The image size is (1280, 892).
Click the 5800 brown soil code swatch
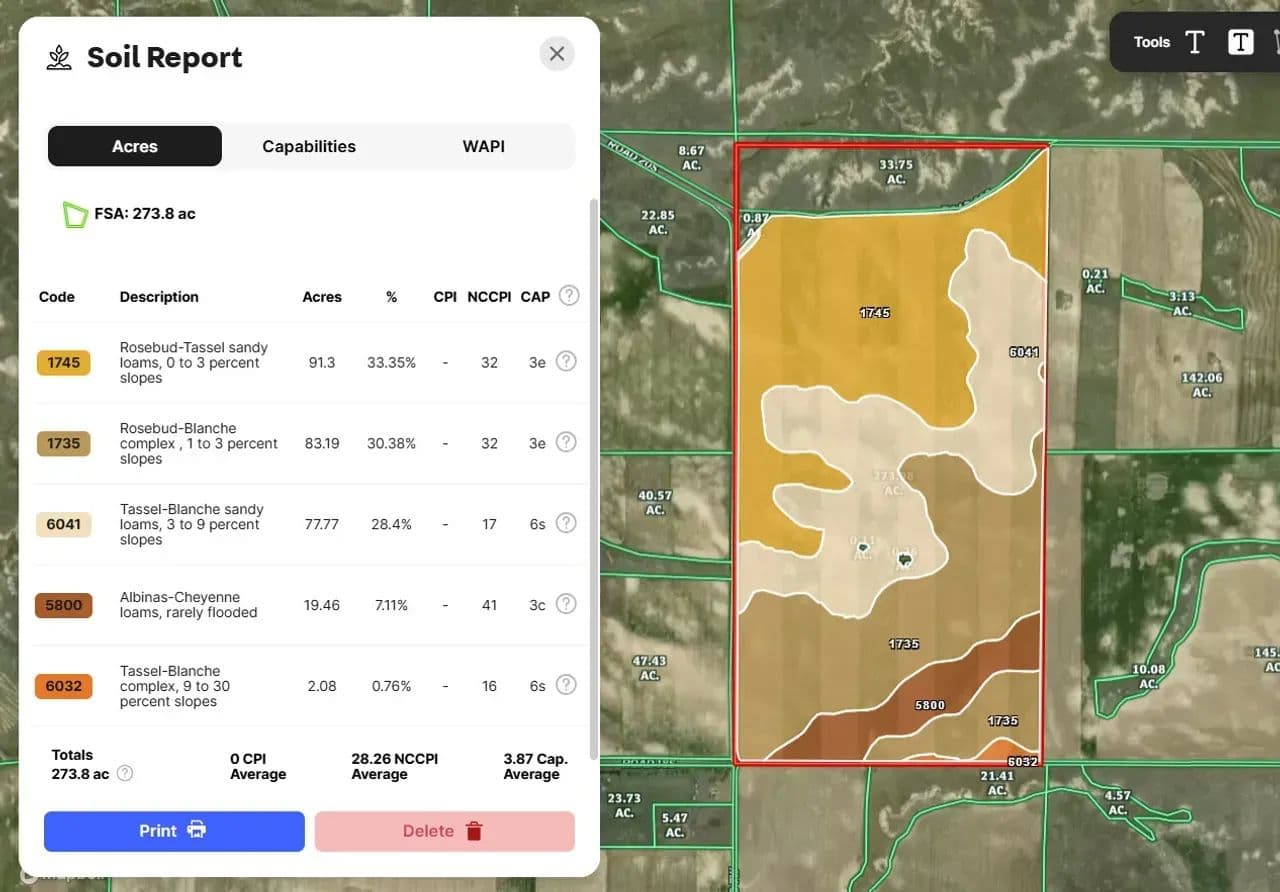63,605
